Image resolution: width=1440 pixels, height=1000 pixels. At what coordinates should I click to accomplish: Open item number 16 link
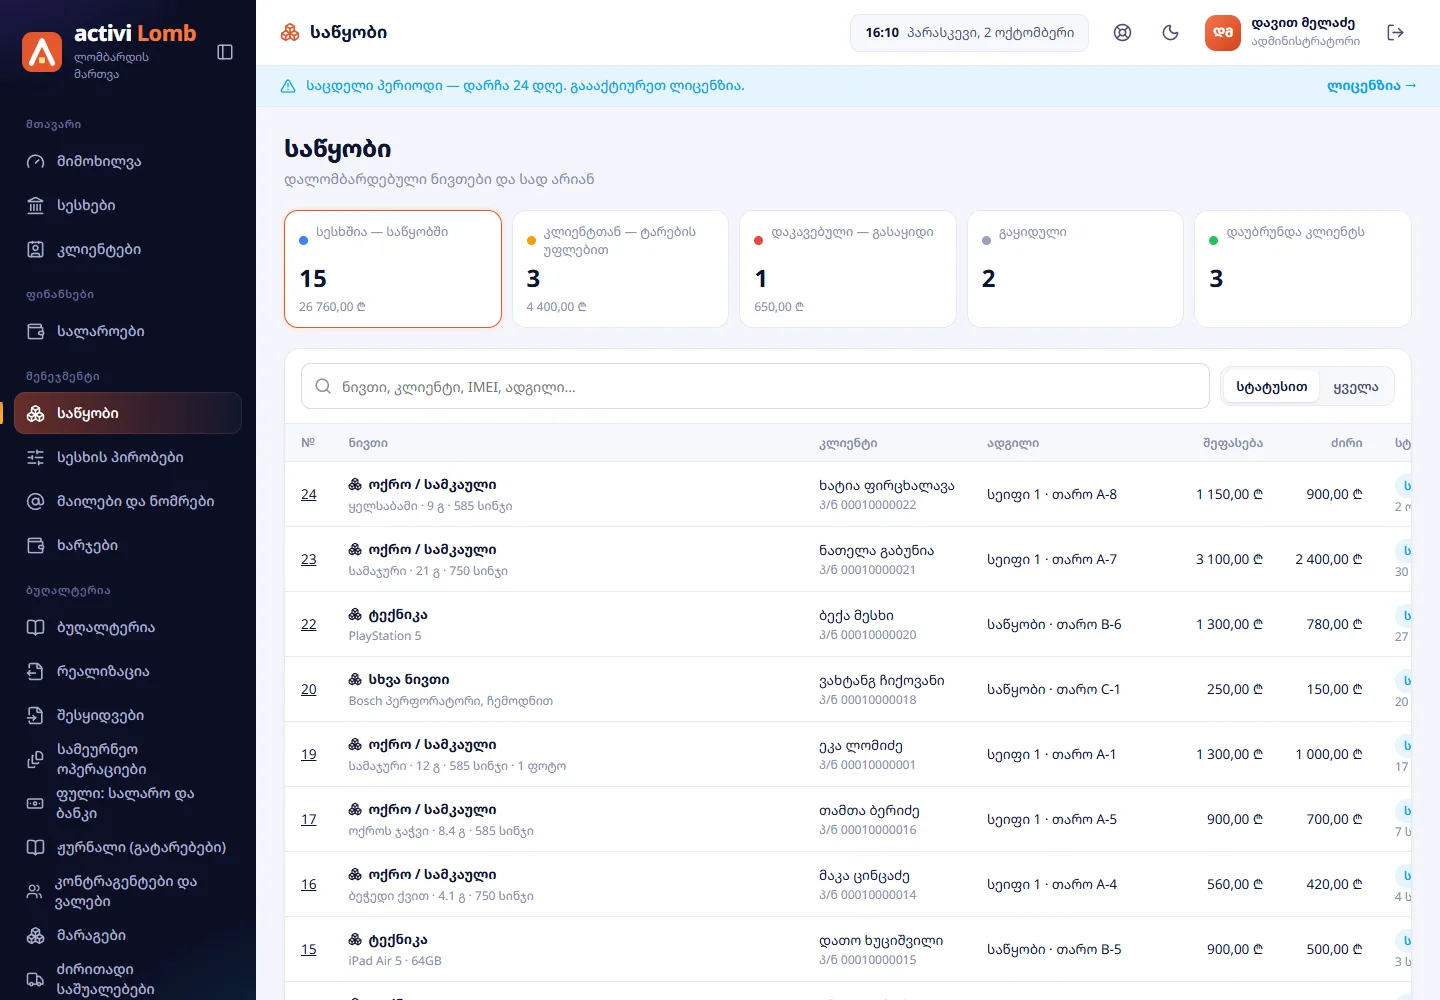tap(309, 884)
